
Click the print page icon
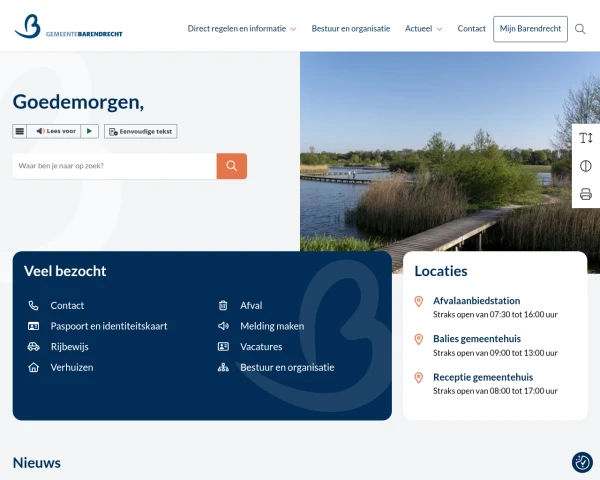[x=585, y=194]
